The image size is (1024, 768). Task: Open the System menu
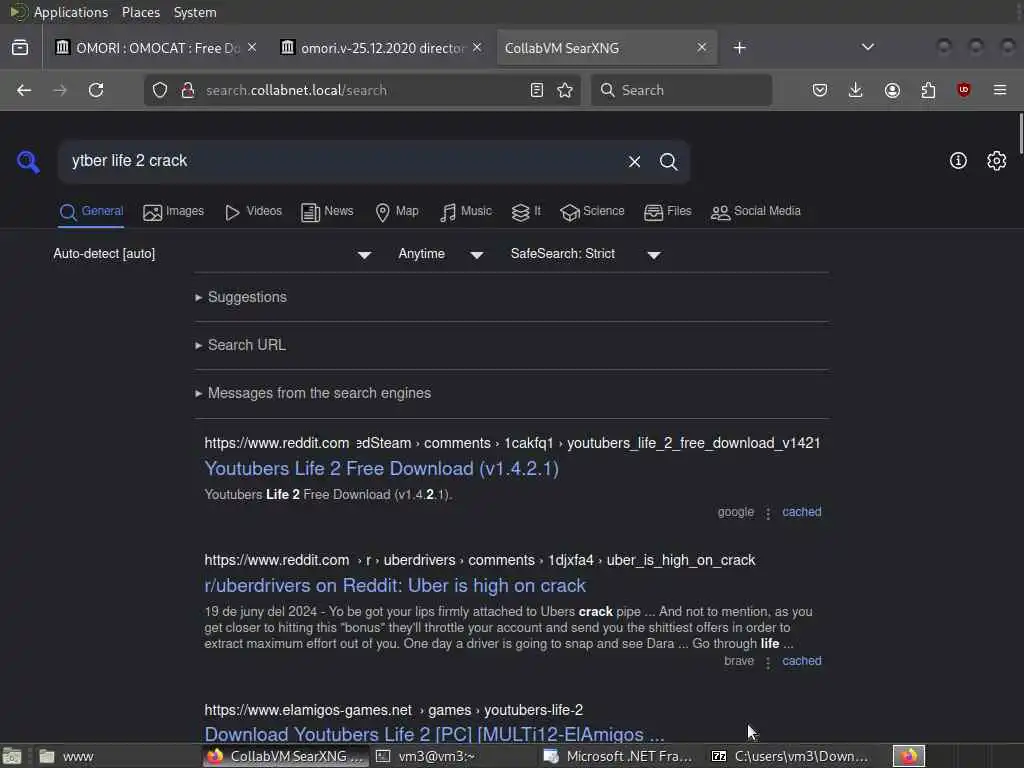coord(195,12)
